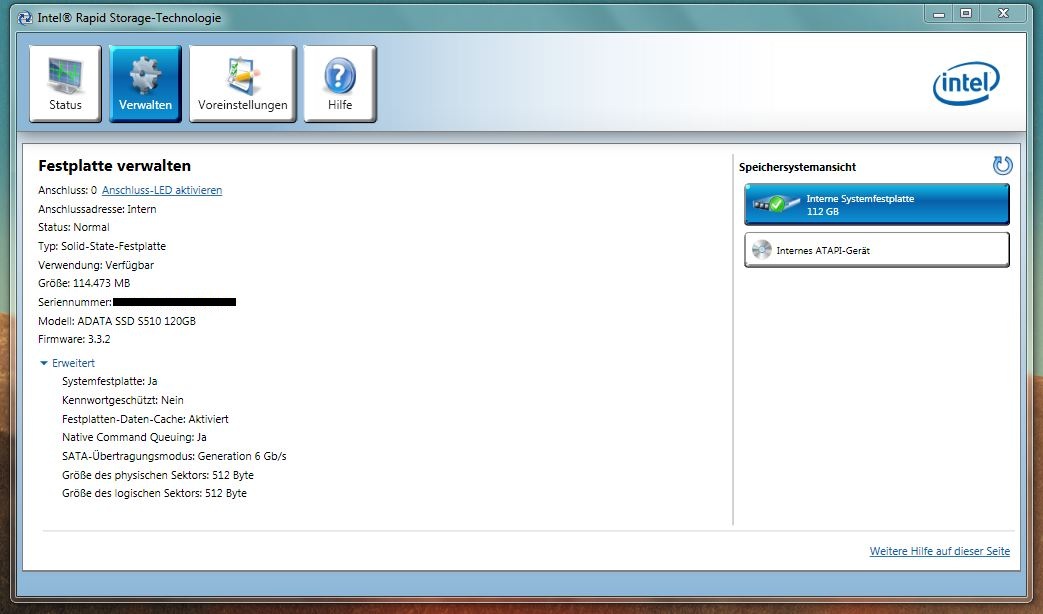Image resolution: width=1043 pixels, height=614 pixels.
Task: Click the Status: Normal text
Action: coord(74,228)
